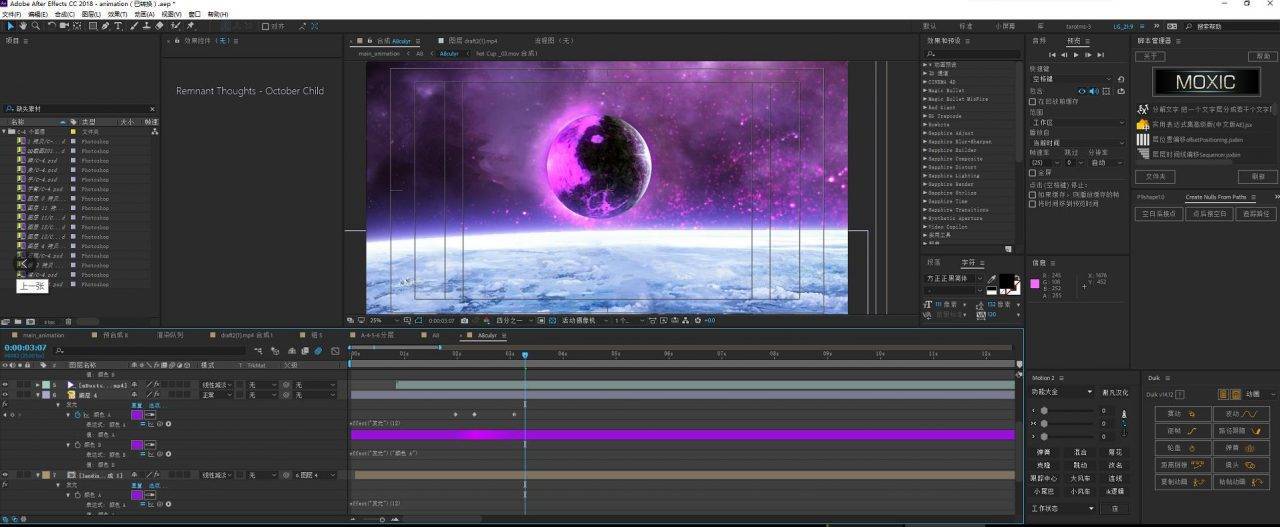The height and width of the screenshot is (527, 1280).
Task: Open viewer zoom 25% dropdown
Action: [383, 320]
